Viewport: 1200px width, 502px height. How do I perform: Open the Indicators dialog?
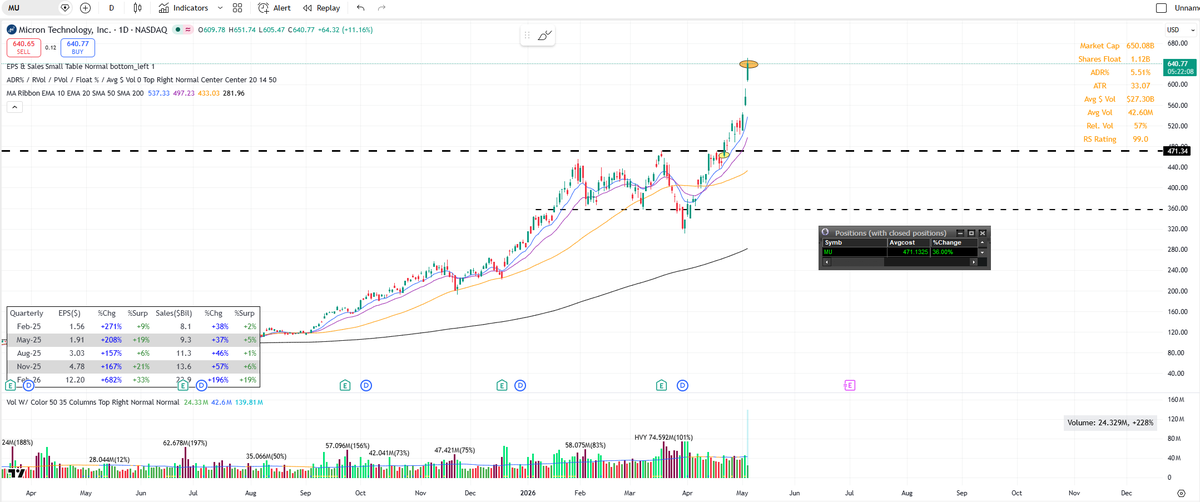184,8
